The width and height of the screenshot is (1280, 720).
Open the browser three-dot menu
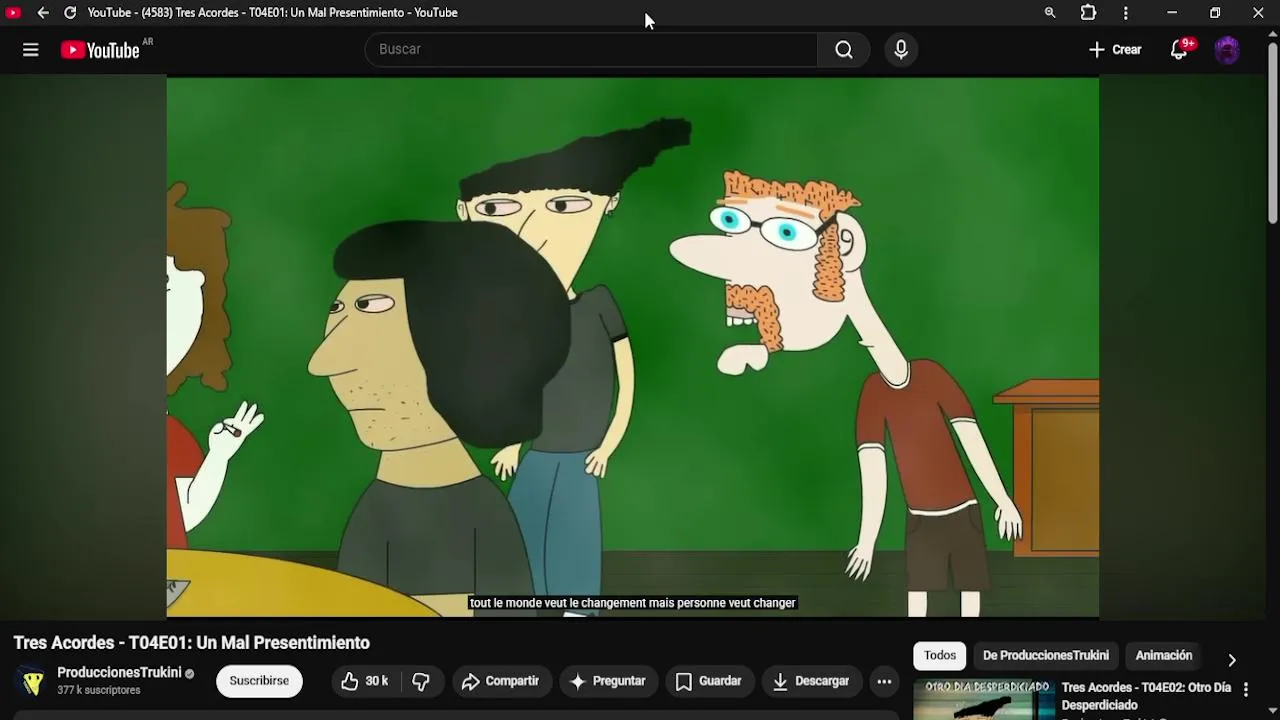[x=1126, y=13]
